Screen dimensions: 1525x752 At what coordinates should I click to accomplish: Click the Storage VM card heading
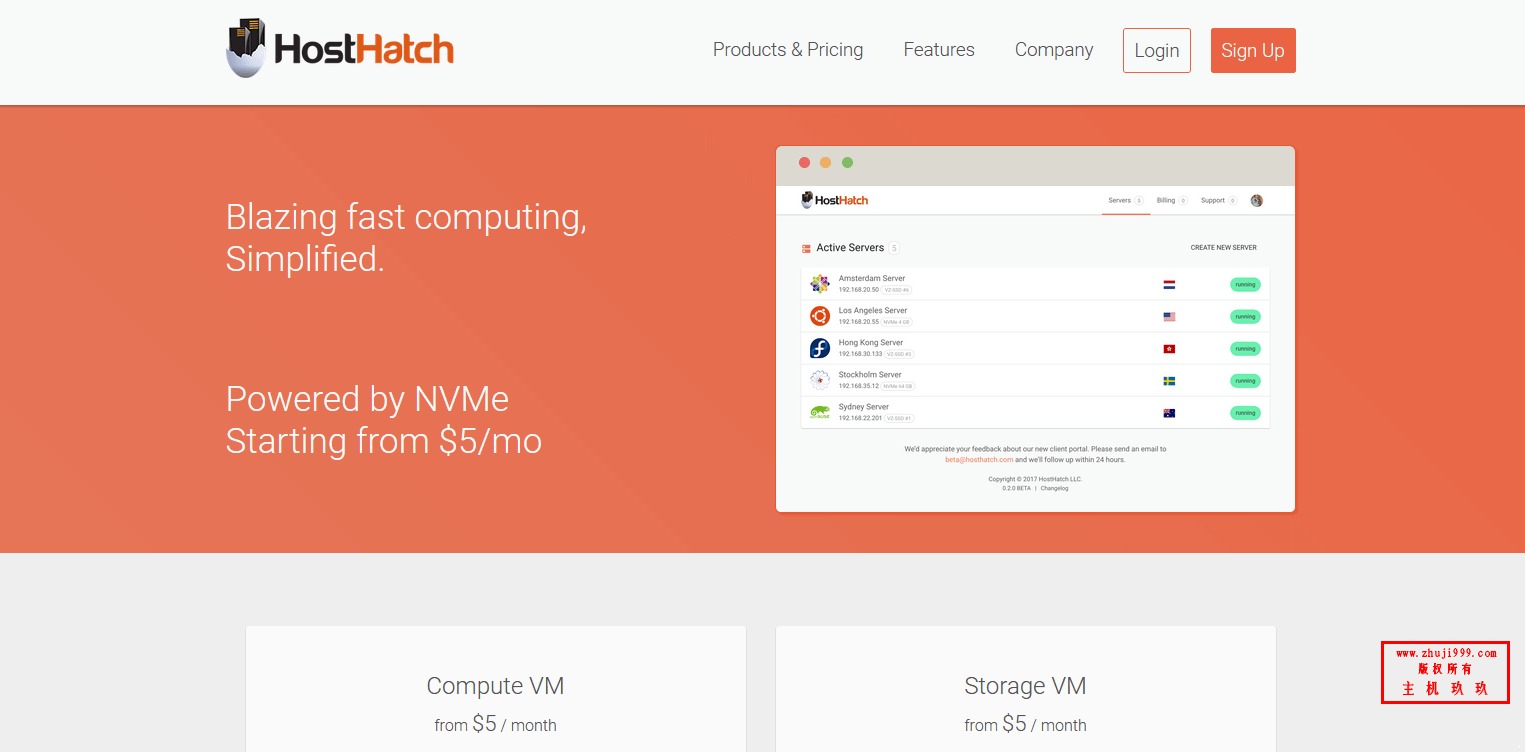pyautogui.click(x=1025, y=686)
